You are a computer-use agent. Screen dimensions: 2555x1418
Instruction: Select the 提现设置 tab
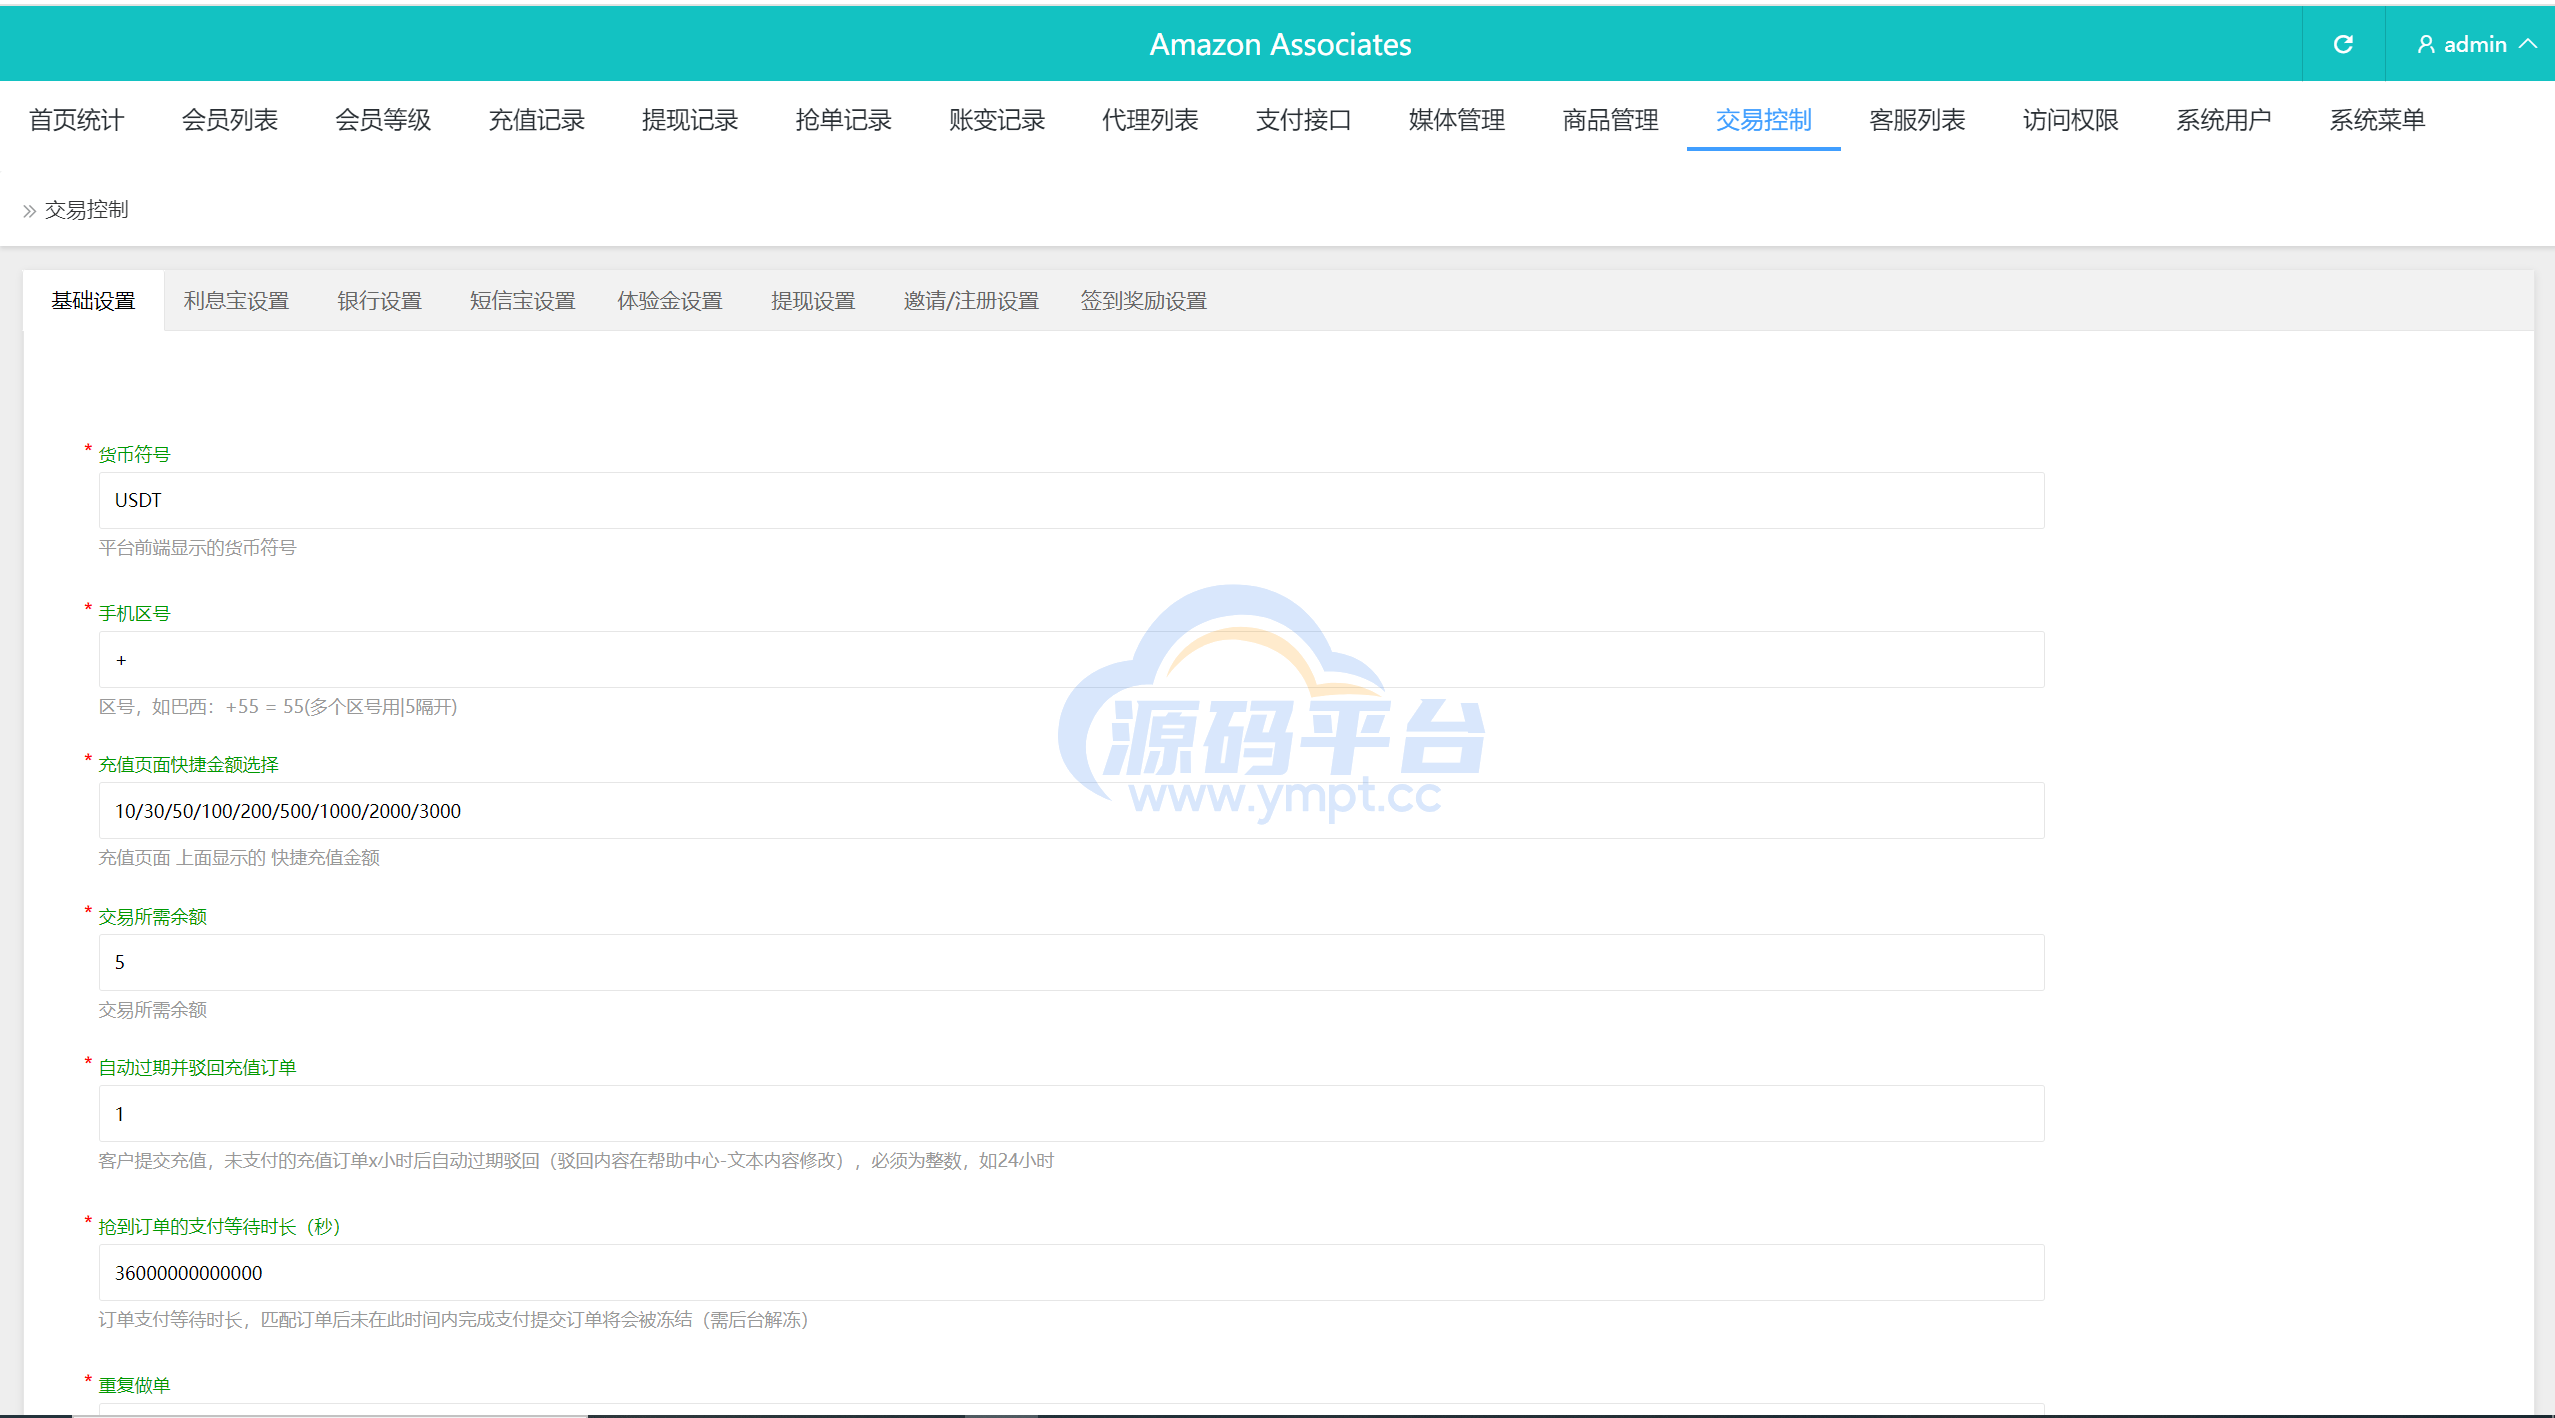click(813, 301)
